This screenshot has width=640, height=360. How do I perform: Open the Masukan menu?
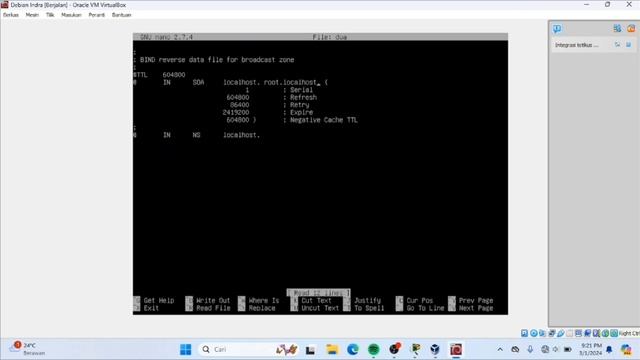(71, 15)
